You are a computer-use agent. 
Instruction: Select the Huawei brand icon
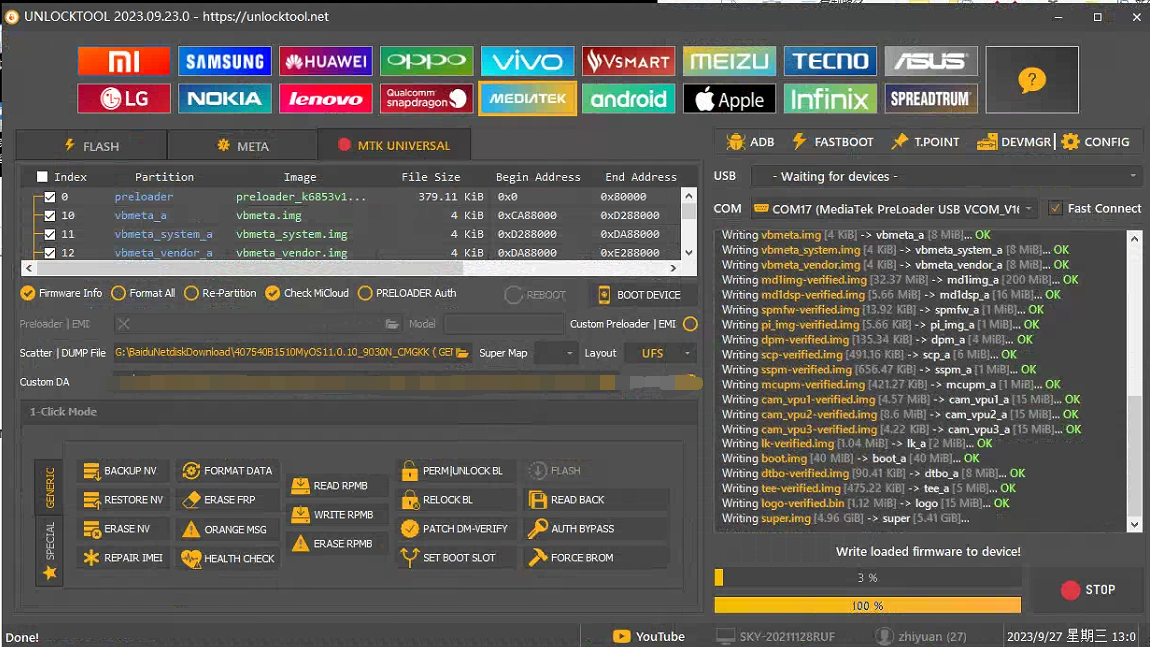tap(326, 61)
